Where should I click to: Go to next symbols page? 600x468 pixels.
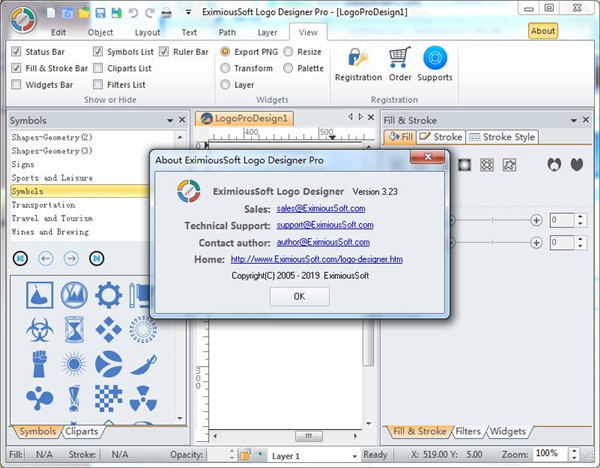click(x=71, y=259)
